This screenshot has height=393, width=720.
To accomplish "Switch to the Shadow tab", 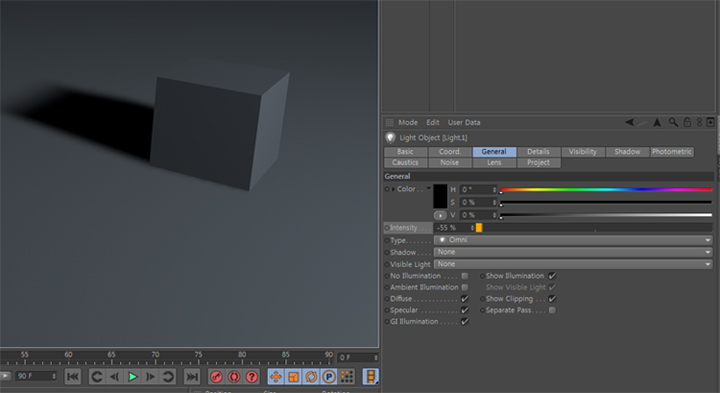I will pos(627,152).
